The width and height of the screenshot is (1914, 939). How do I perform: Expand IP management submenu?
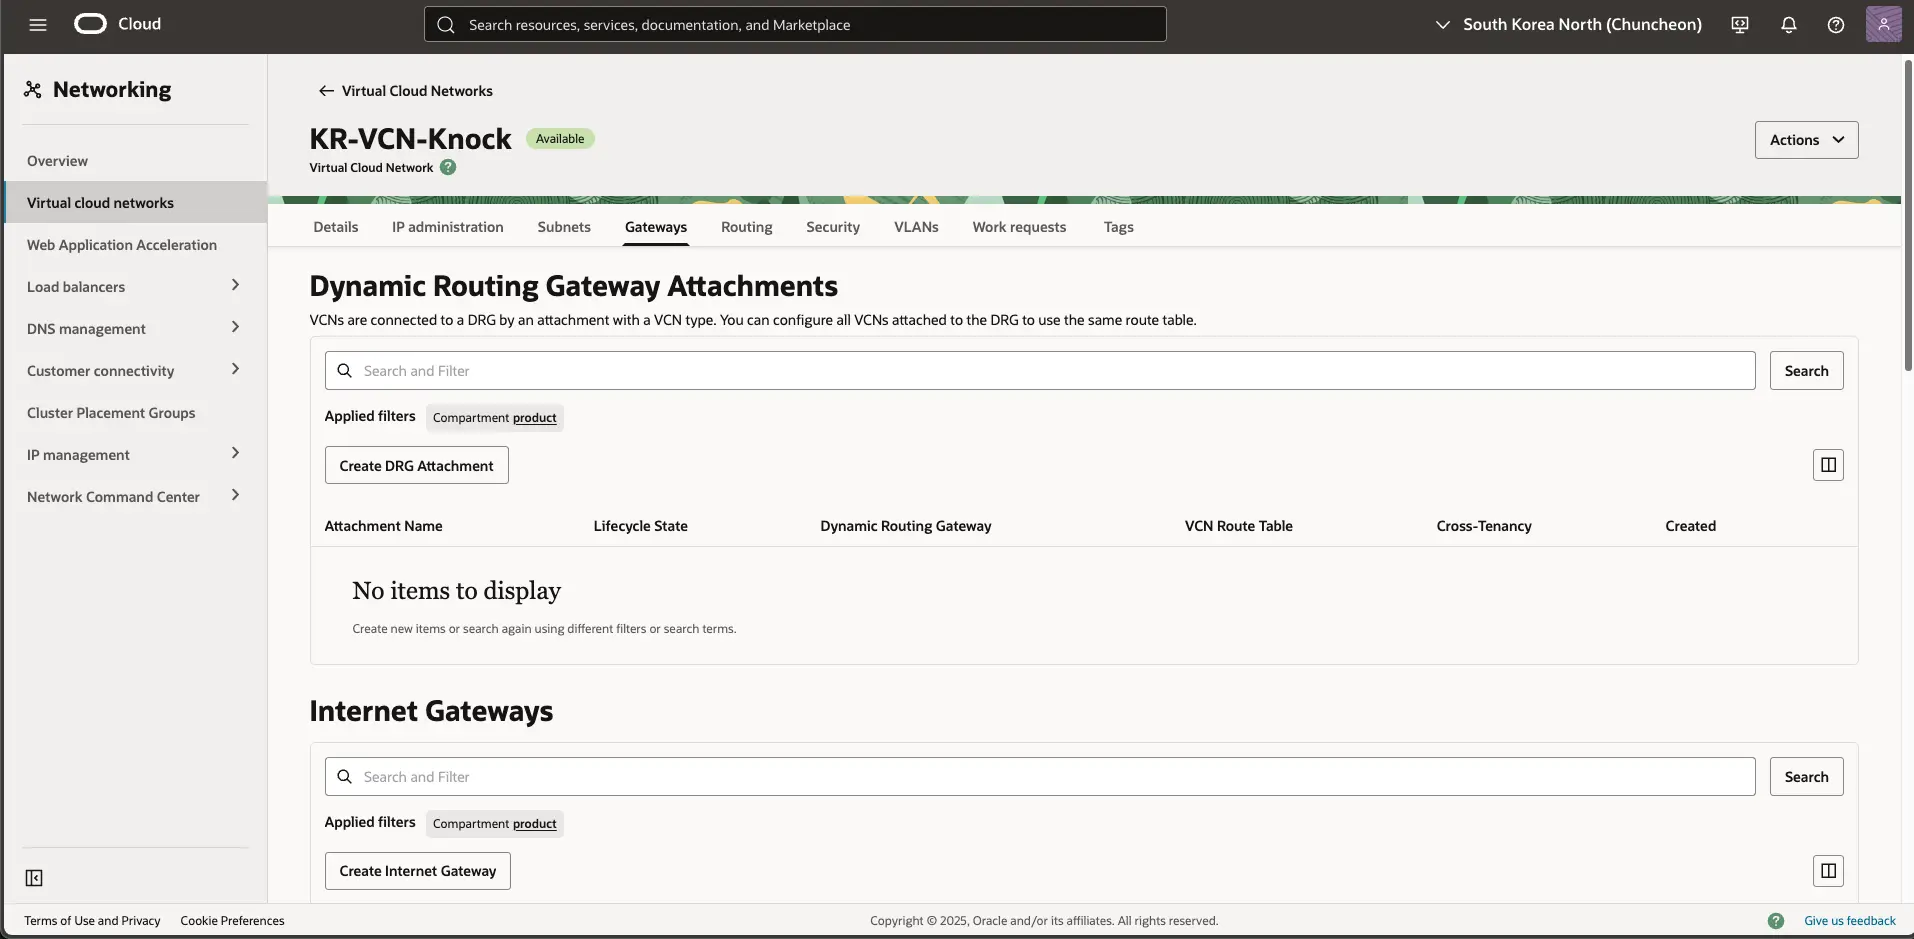coord(235,454)
